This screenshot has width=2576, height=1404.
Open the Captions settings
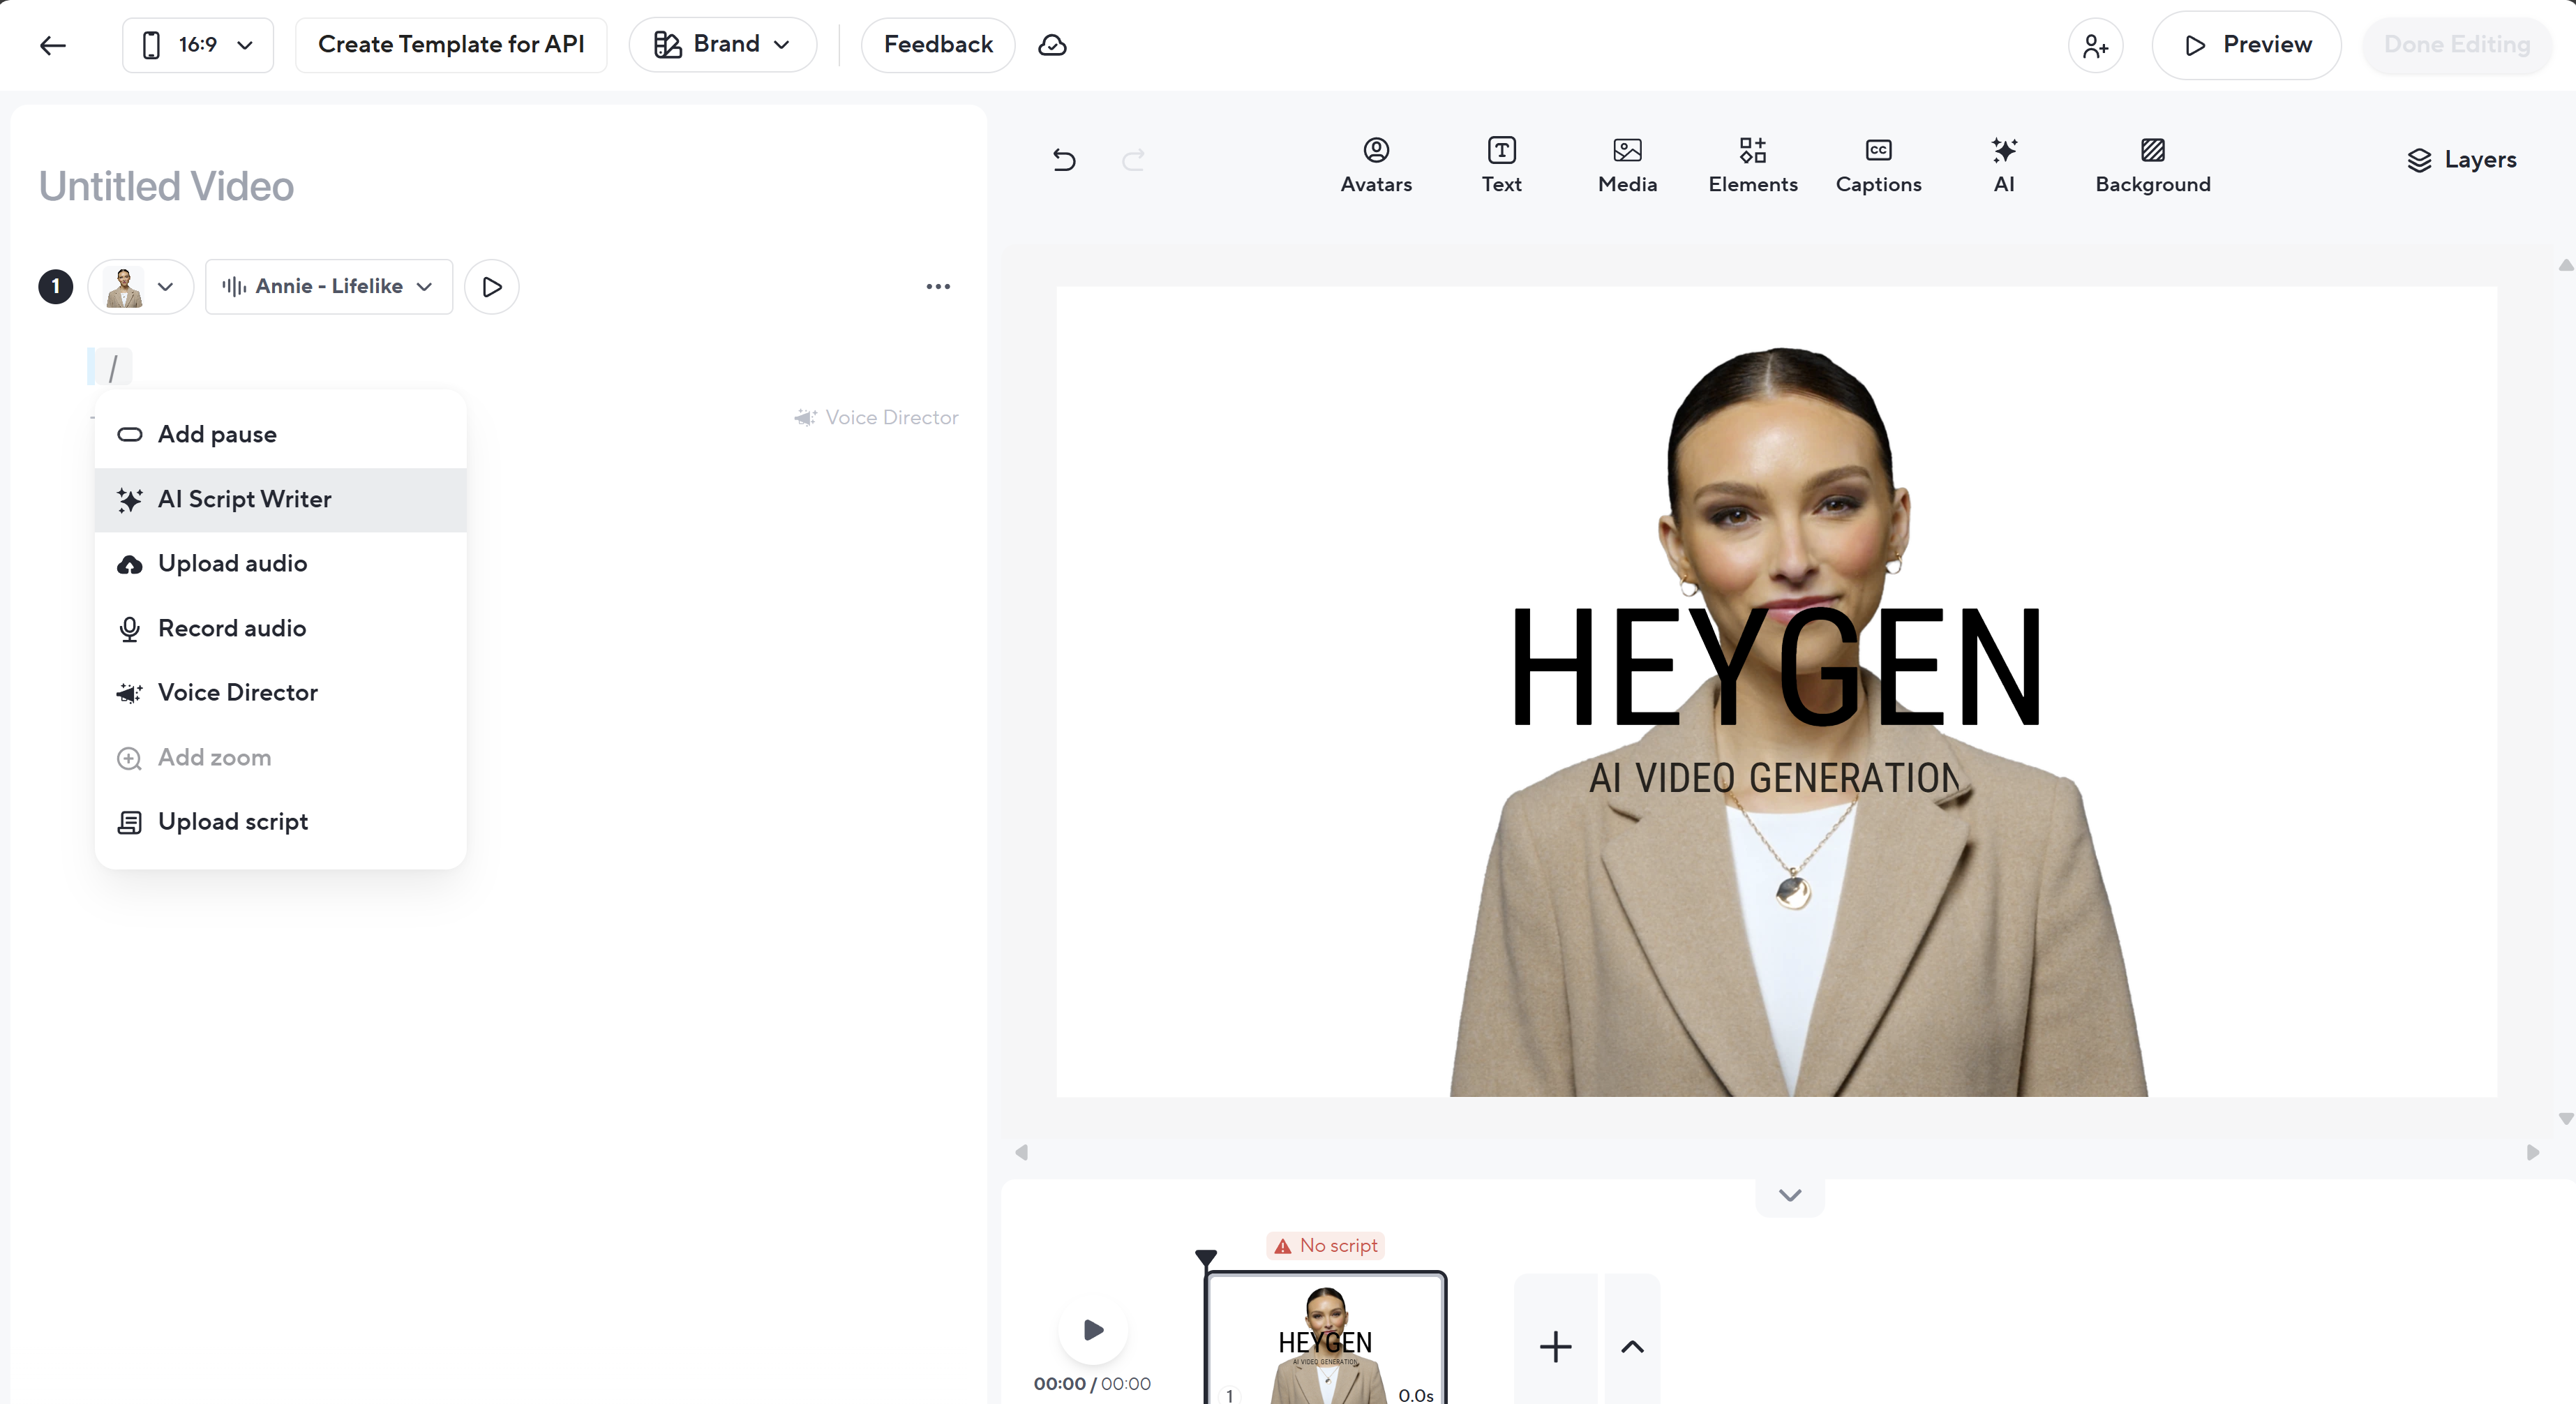(x=1878, y=165)
